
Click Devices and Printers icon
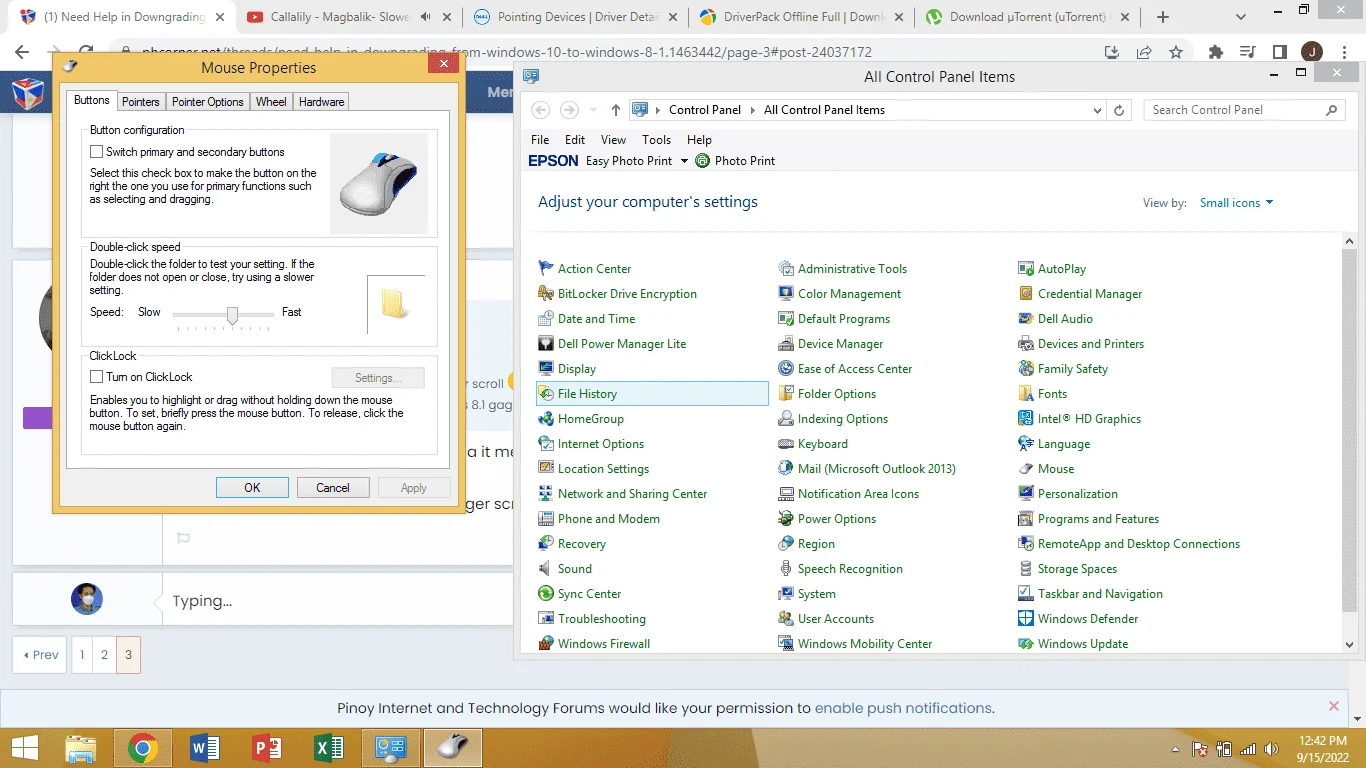pyautogui.click(x=1026, y=343)
